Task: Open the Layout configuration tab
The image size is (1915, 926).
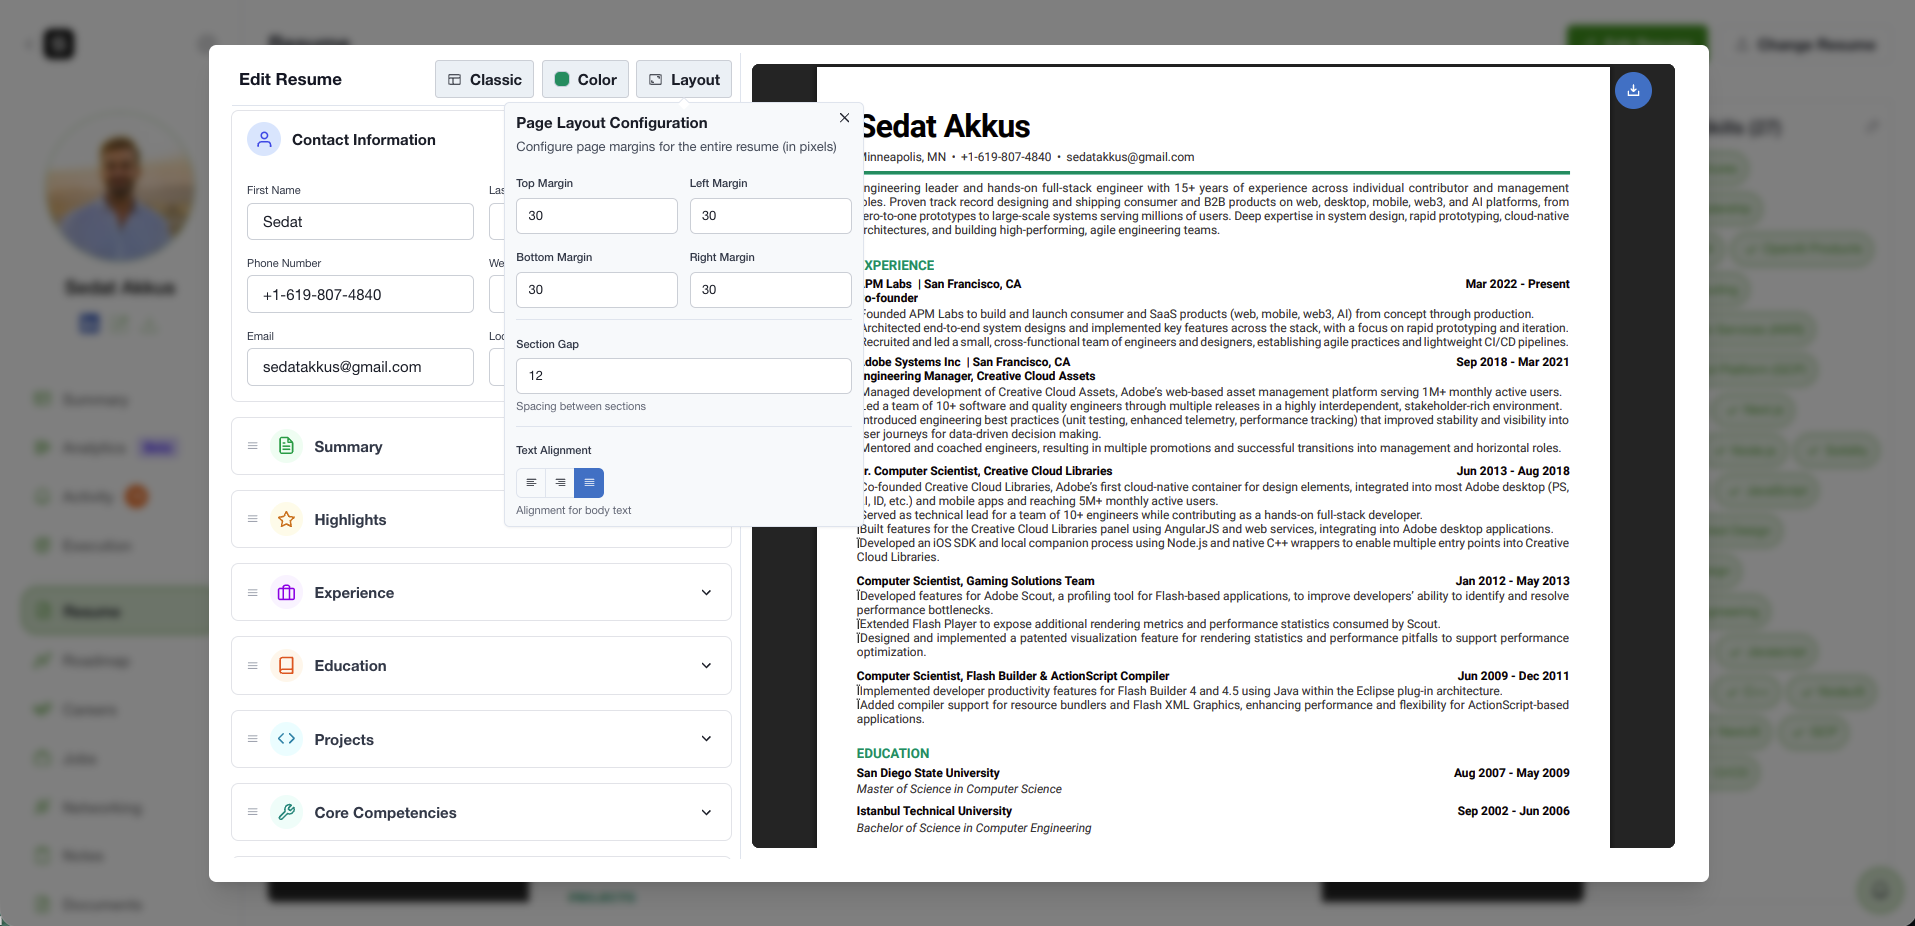Action: 684,80
